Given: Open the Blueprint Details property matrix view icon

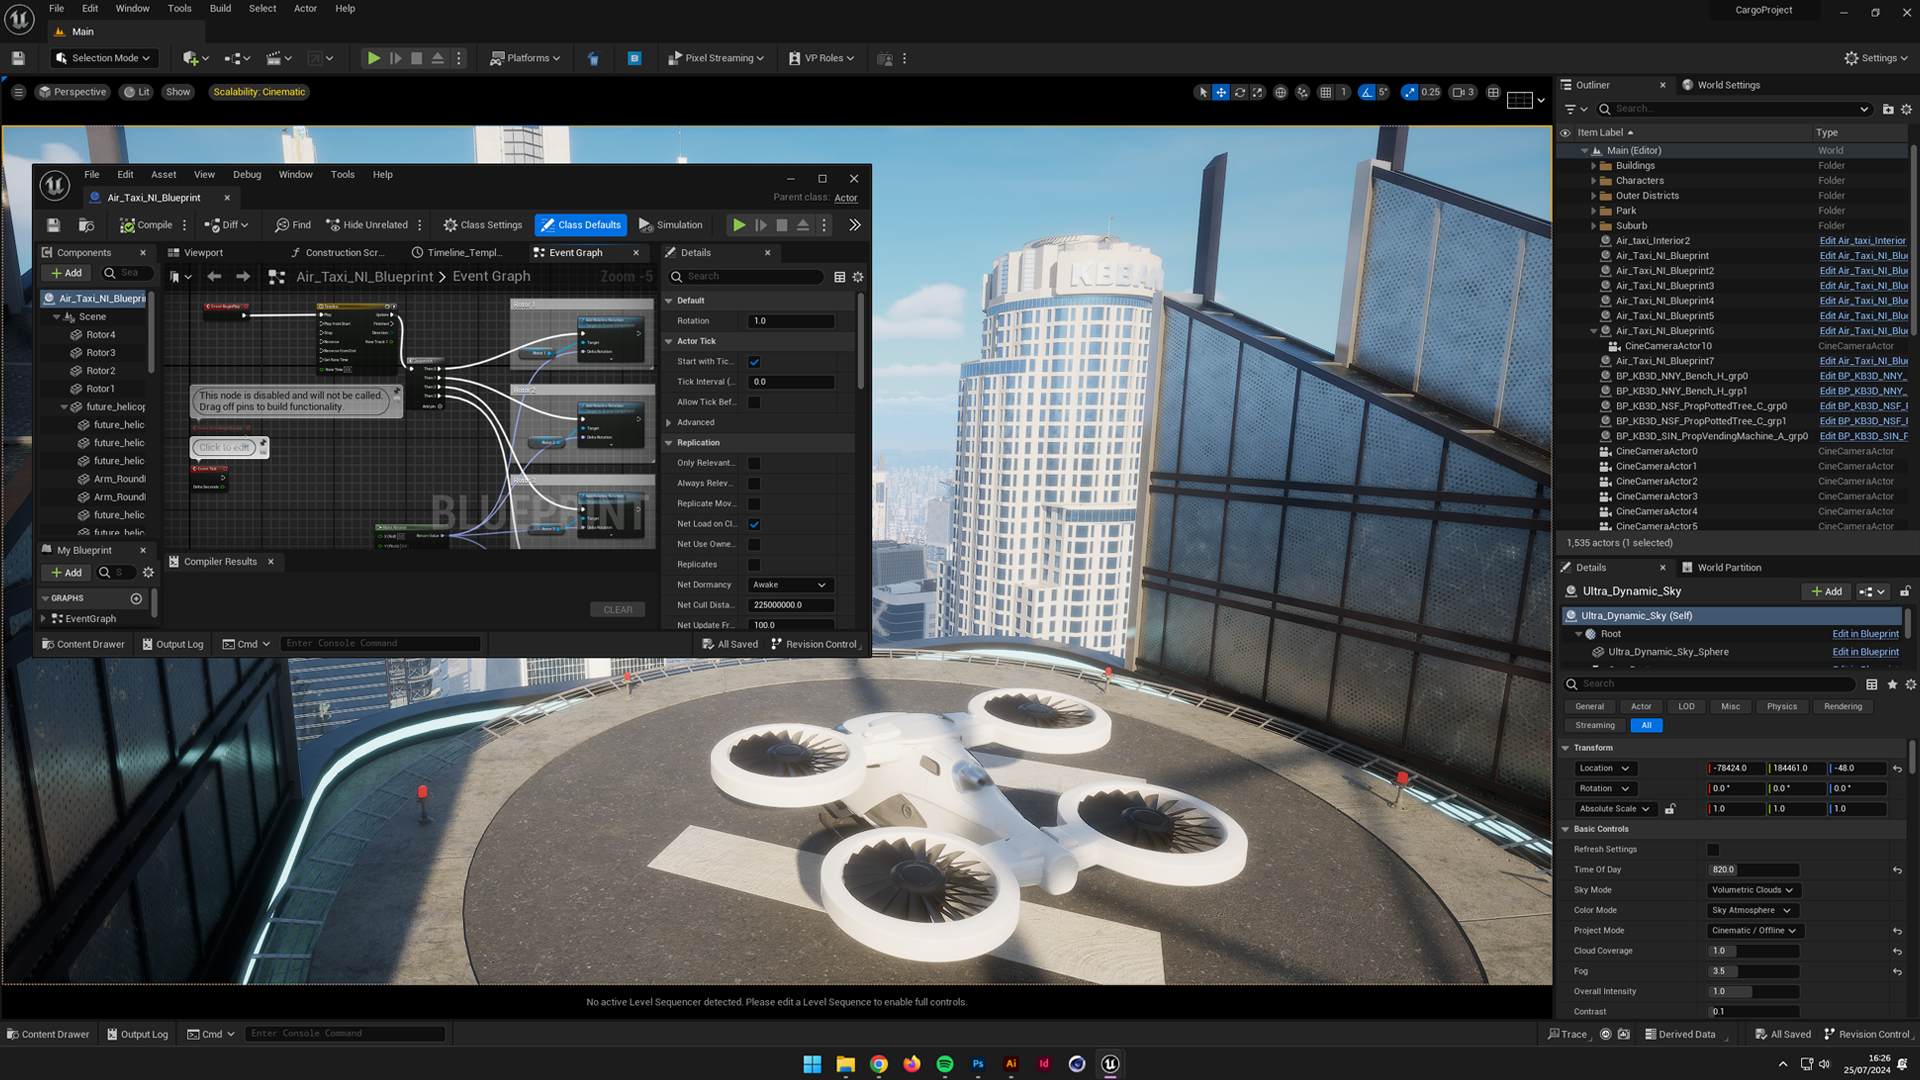Looking at the screenshot, I should [840, 277].
